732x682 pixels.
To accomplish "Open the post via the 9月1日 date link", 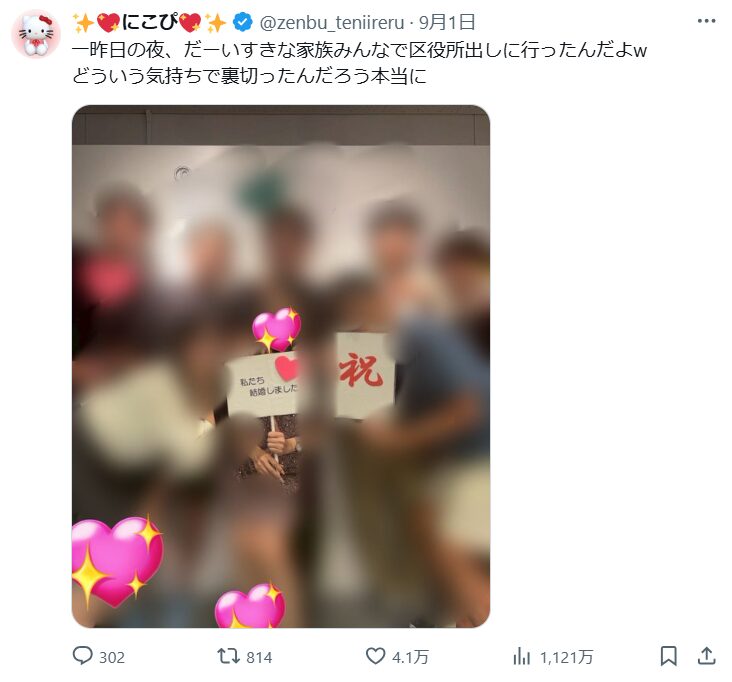I will point(447,22).
